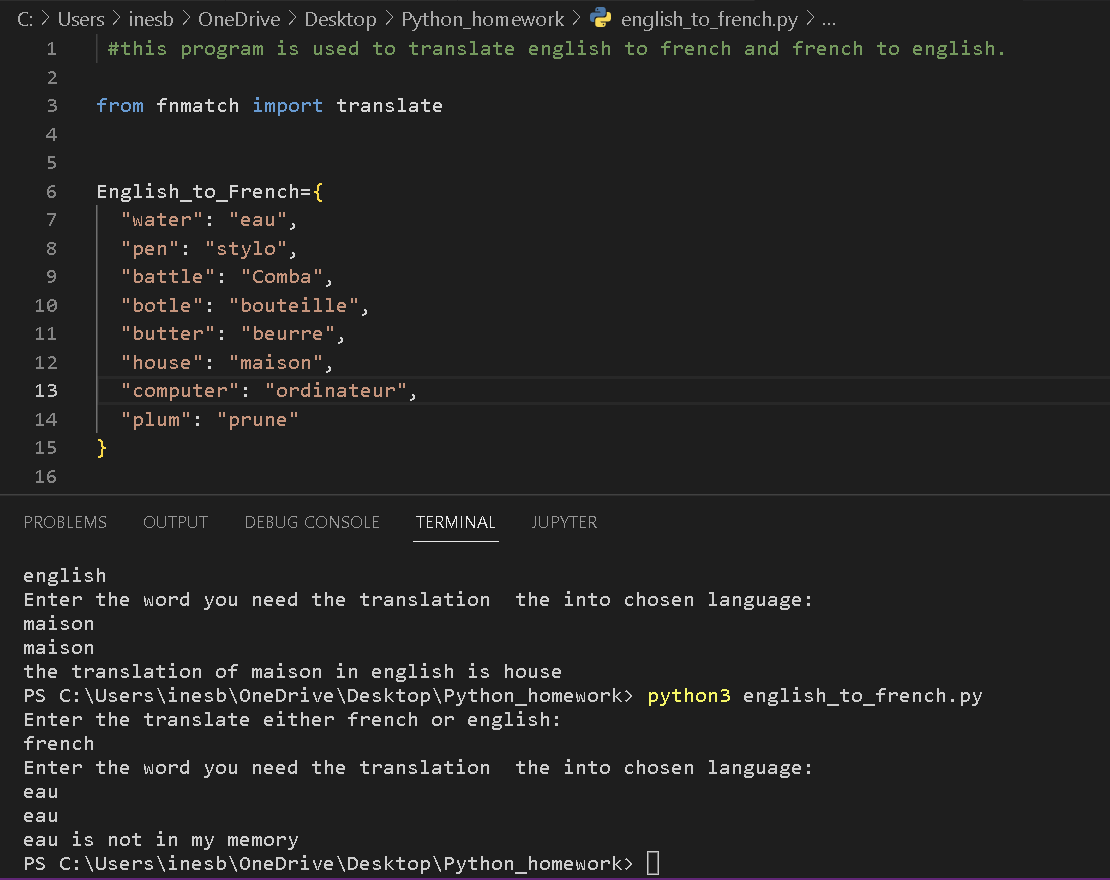Image resolution: width=1110 pixels, height=880 pixels.
Task: Click the "computer" key string
Action: (180, 391)
